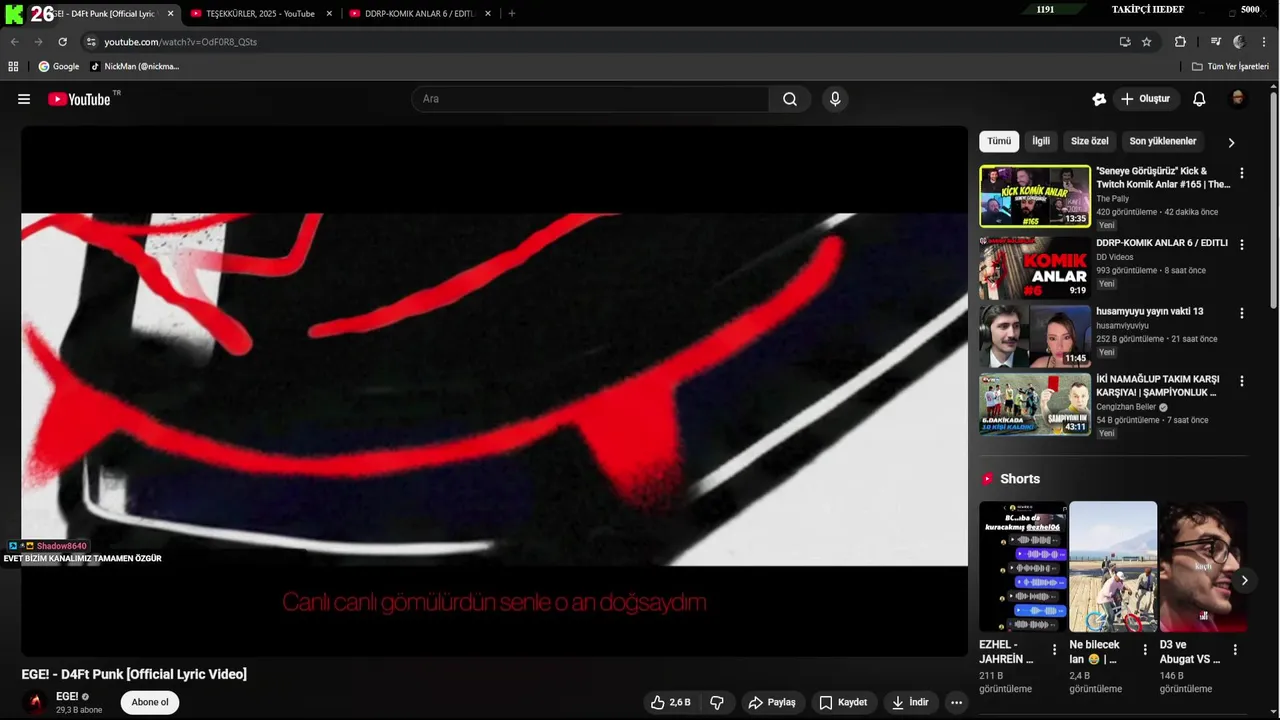Open YouTube account avatar menu

[1238, 99]
